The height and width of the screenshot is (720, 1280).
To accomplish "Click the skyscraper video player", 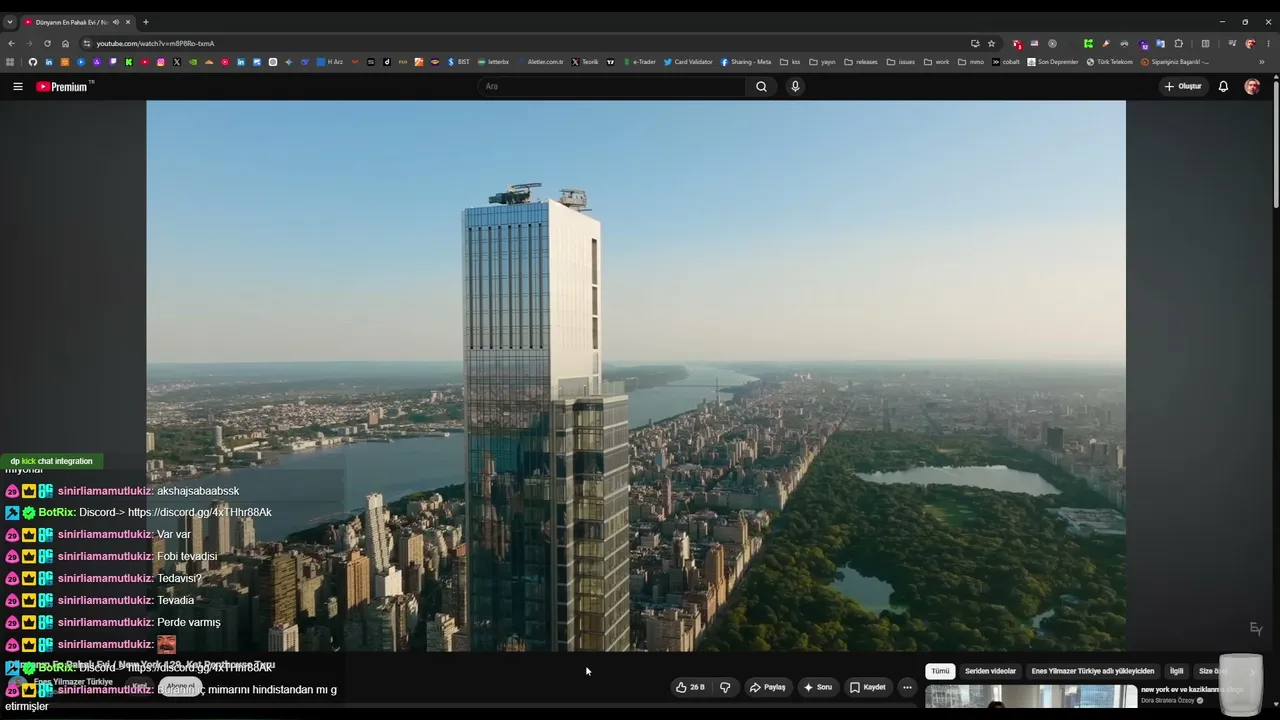I will click(636, 376).
